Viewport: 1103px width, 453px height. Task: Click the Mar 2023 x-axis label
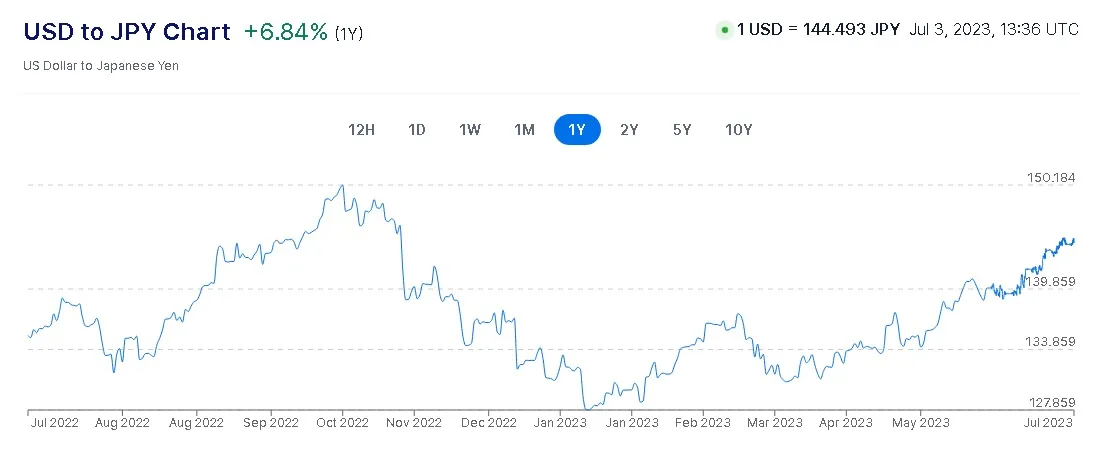(x=775, y=423)
